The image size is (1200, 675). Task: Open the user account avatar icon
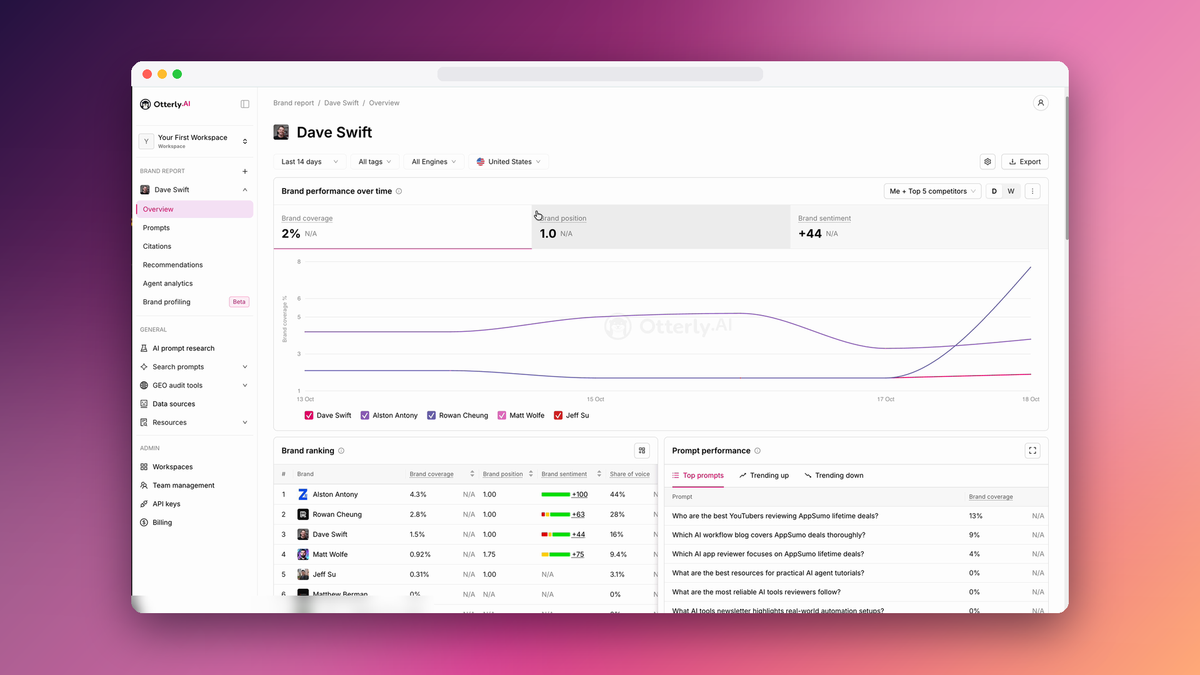pos(1040,103)
